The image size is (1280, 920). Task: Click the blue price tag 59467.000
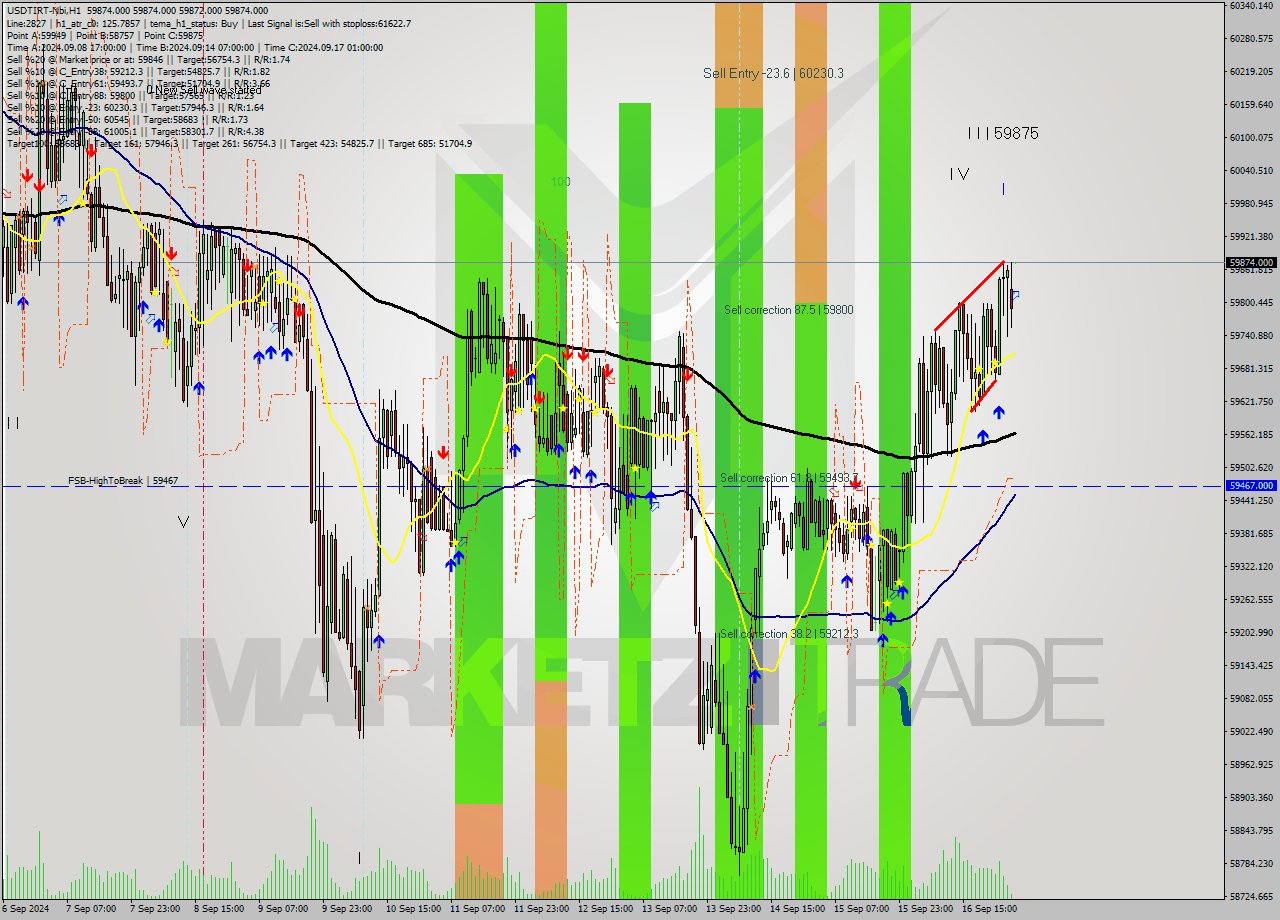(x=1252, y=485)
